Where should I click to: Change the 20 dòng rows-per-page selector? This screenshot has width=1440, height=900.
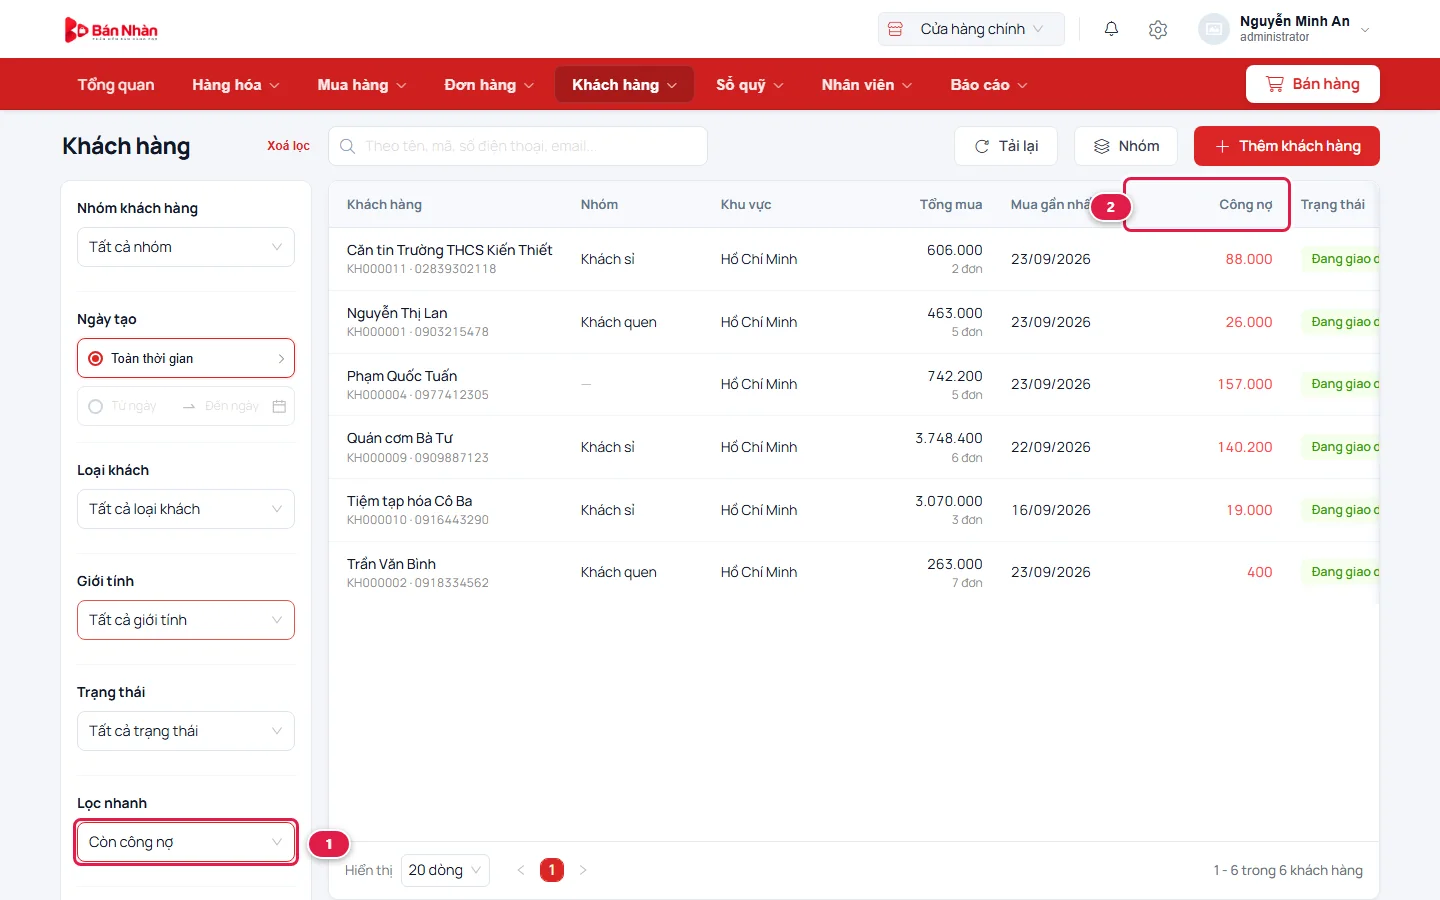click(x=445, y=870)
